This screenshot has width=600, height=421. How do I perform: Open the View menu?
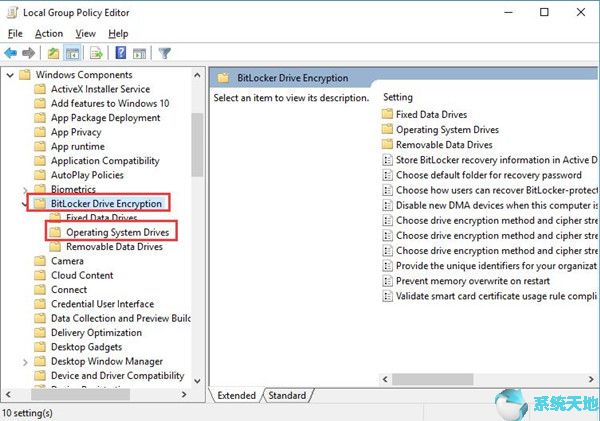[85, 33]
